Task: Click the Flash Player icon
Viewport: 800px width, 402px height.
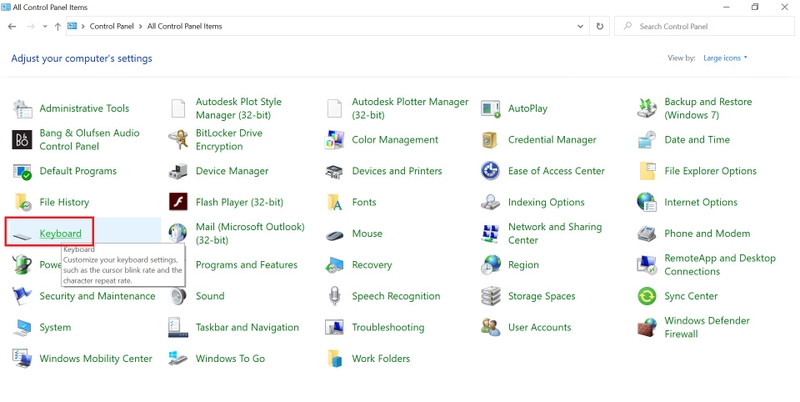Action: (x=178, y=203)
